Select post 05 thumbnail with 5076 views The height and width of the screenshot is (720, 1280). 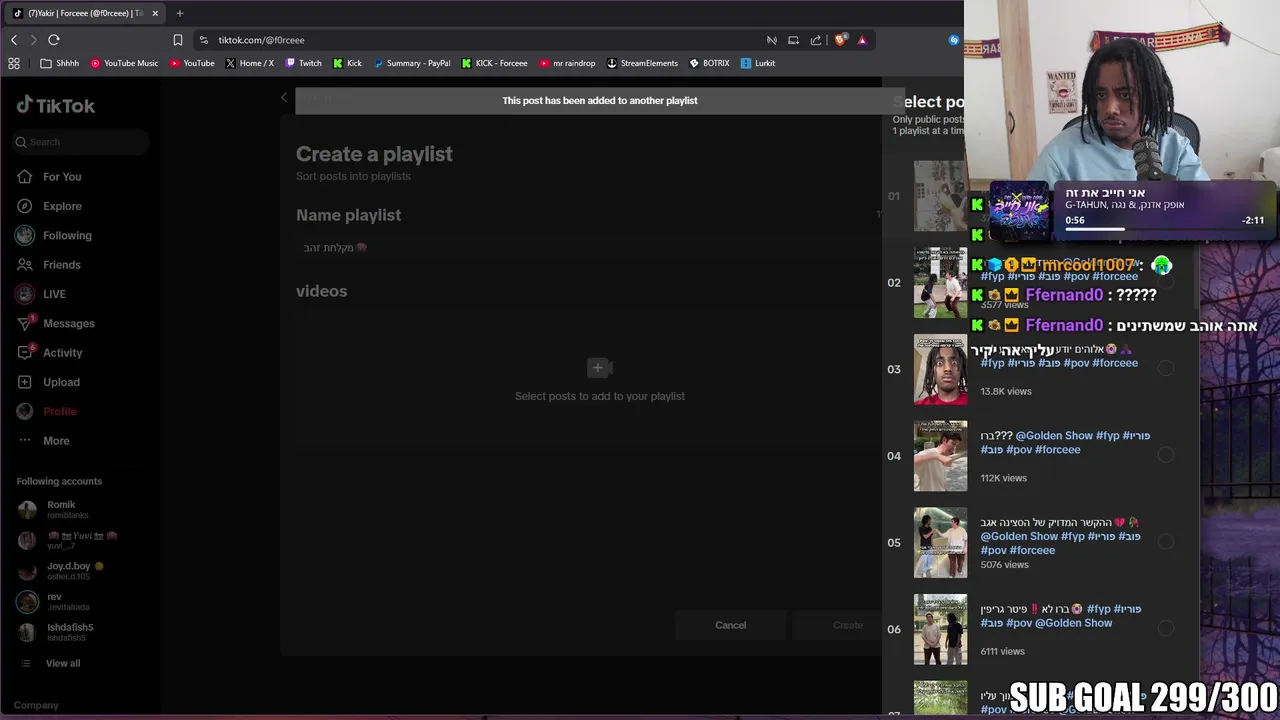[940, 543]
